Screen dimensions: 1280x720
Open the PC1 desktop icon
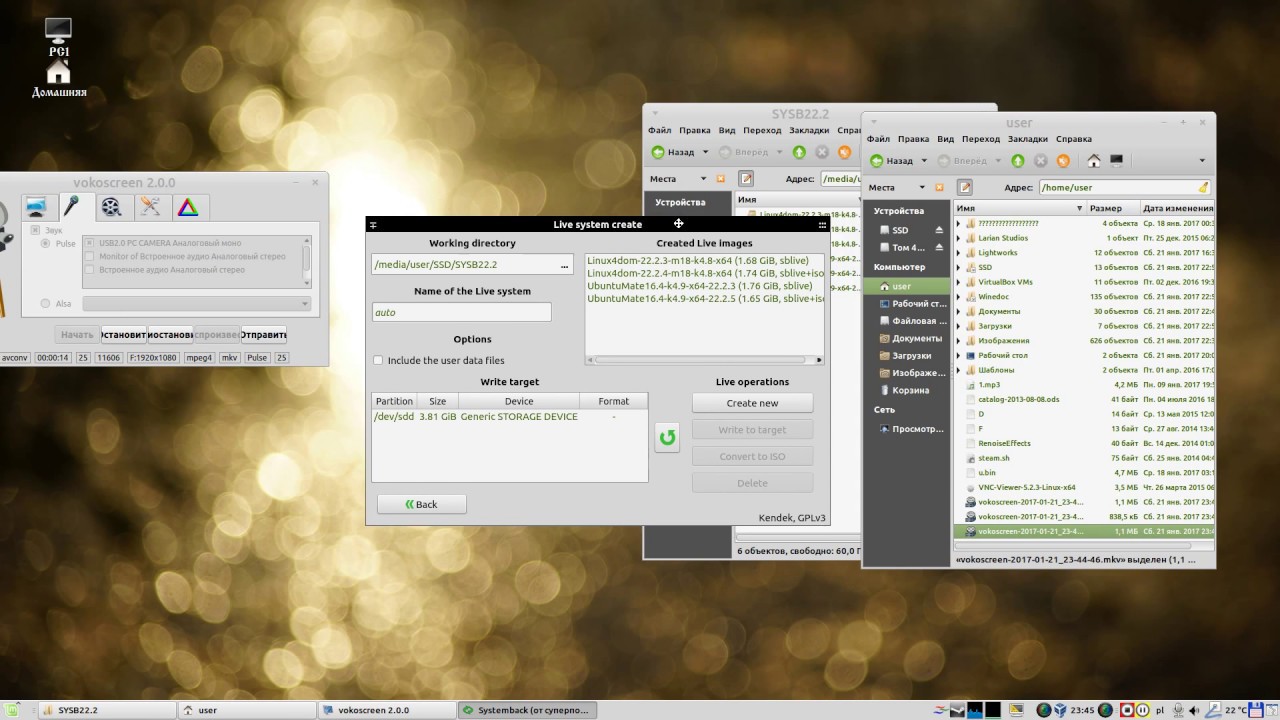click(58, 36)
